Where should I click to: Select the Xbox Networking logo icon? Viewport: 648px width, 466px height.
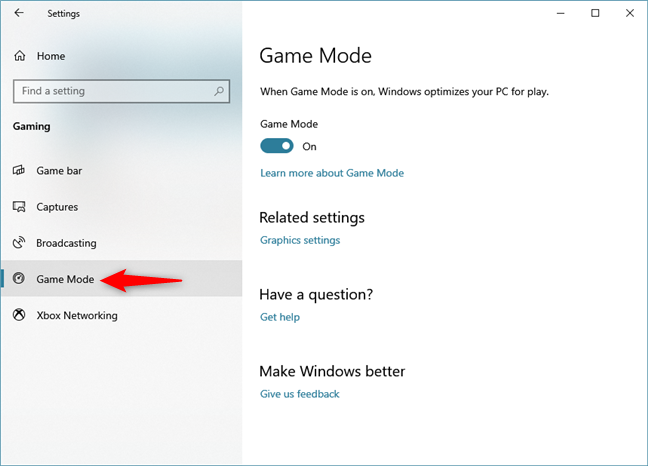point(19,315)
